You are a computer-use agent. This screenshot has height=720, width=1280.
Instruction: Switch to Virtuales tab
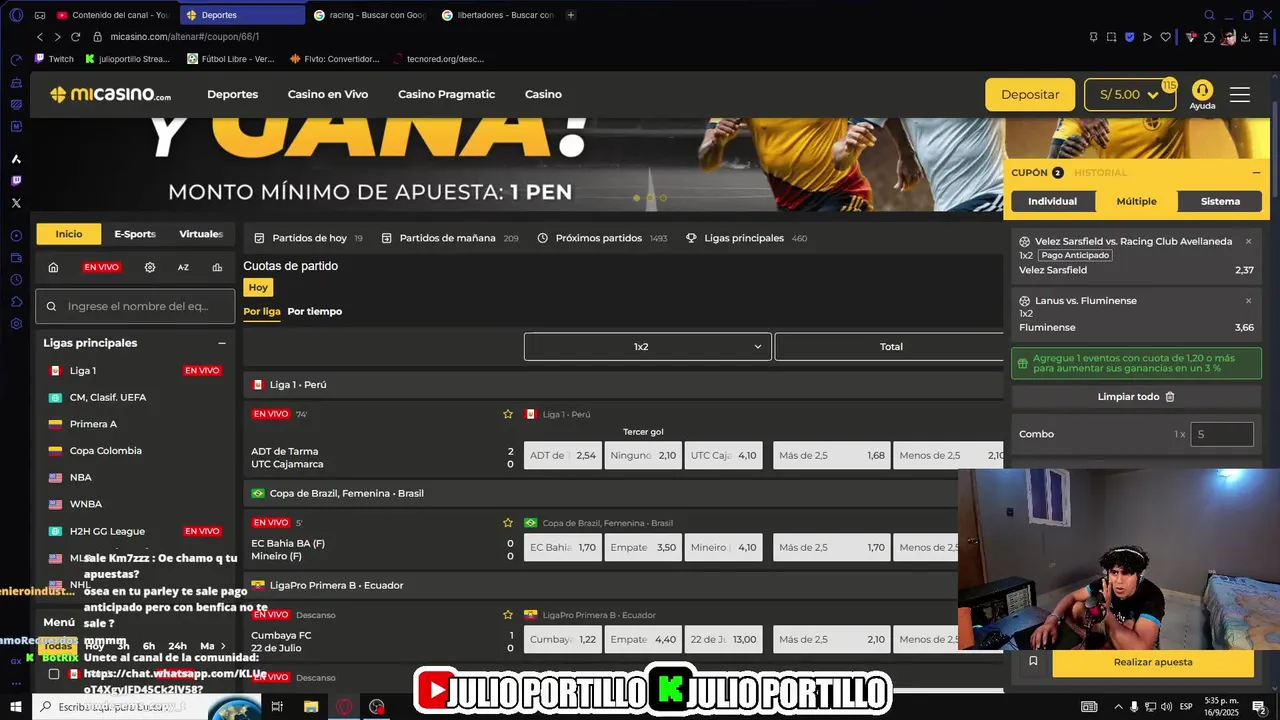tap(201, 234)
